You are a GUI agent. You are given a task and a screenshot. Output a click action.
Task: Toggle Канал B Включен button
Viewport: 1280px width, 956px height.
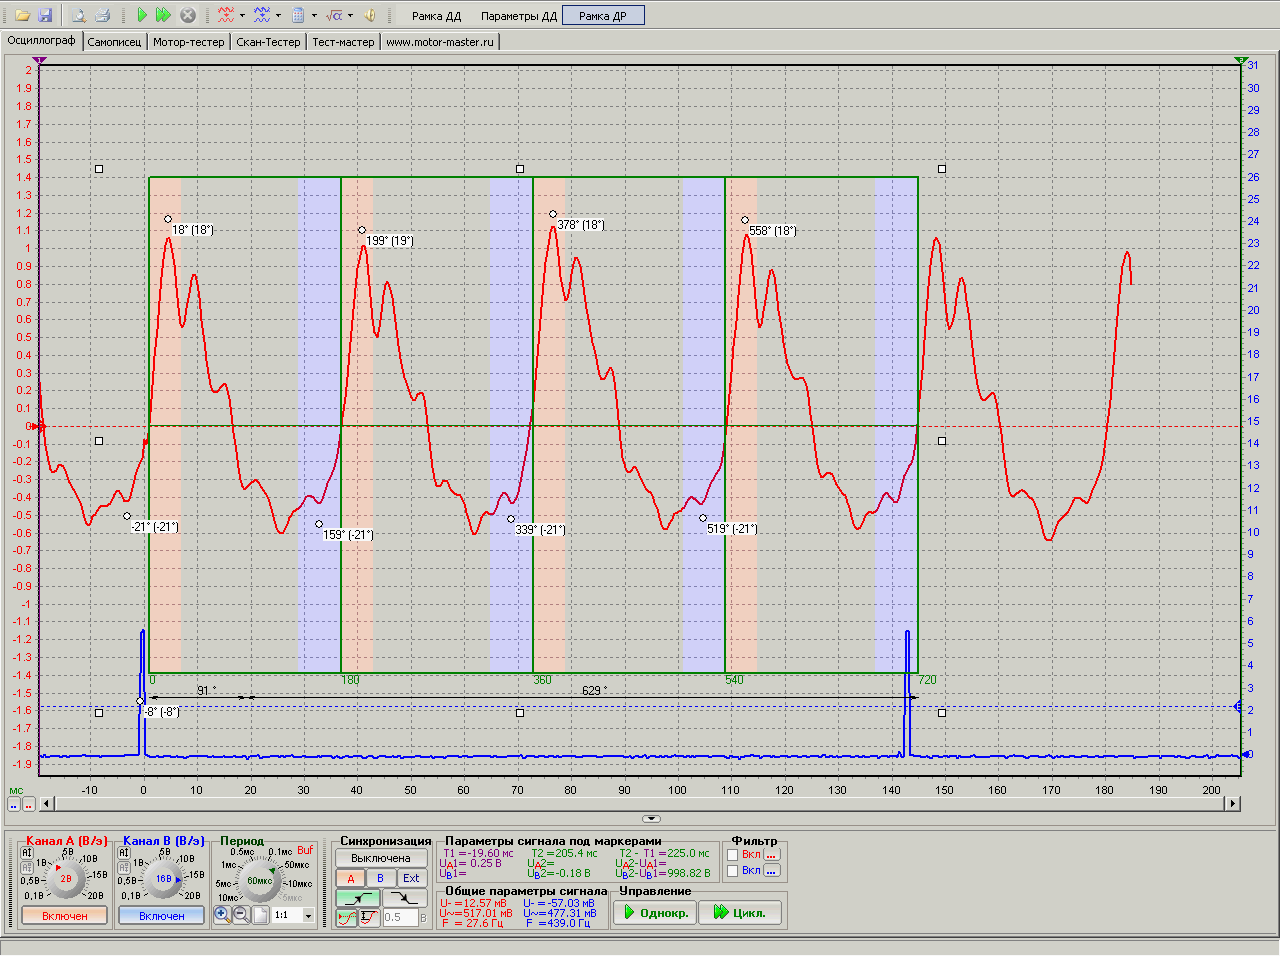[162, 916]
